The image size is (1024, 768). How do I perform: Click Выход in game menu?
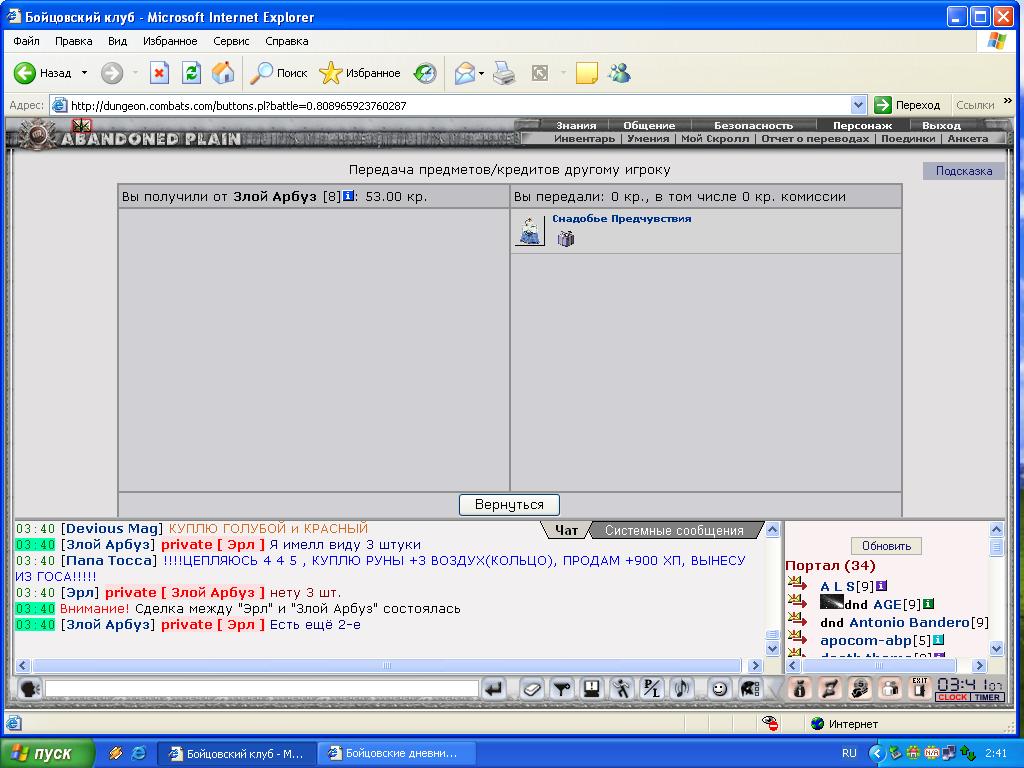(x=941, y=125)
